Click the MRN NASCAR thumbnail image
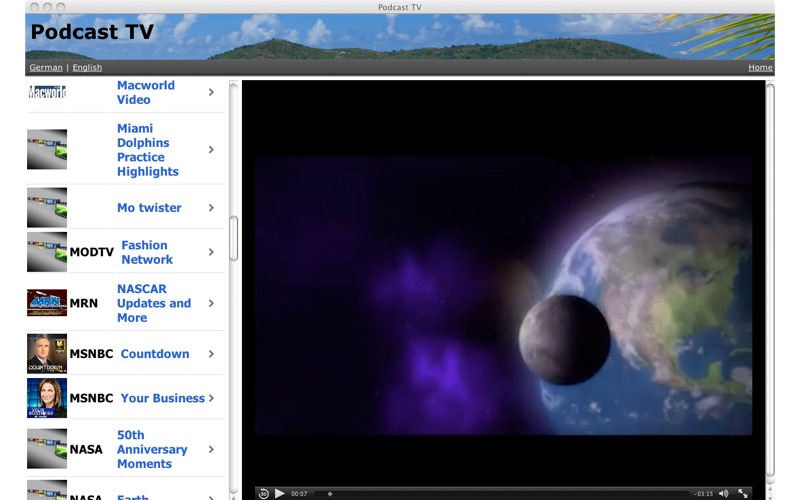Image resolution: width=800 pixels, height=500 pixels. [x=47, y=303]
